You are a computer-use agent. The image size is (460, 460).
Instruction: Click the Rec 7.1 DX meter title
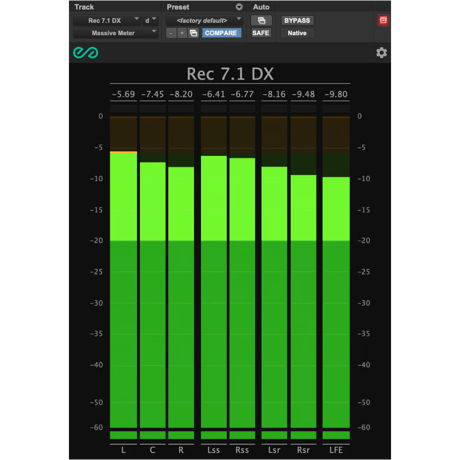pos(230,74)
